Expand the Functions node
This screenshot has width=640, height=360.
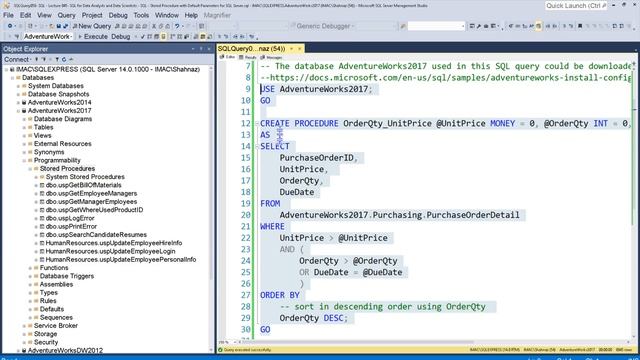tap(30, 268)
